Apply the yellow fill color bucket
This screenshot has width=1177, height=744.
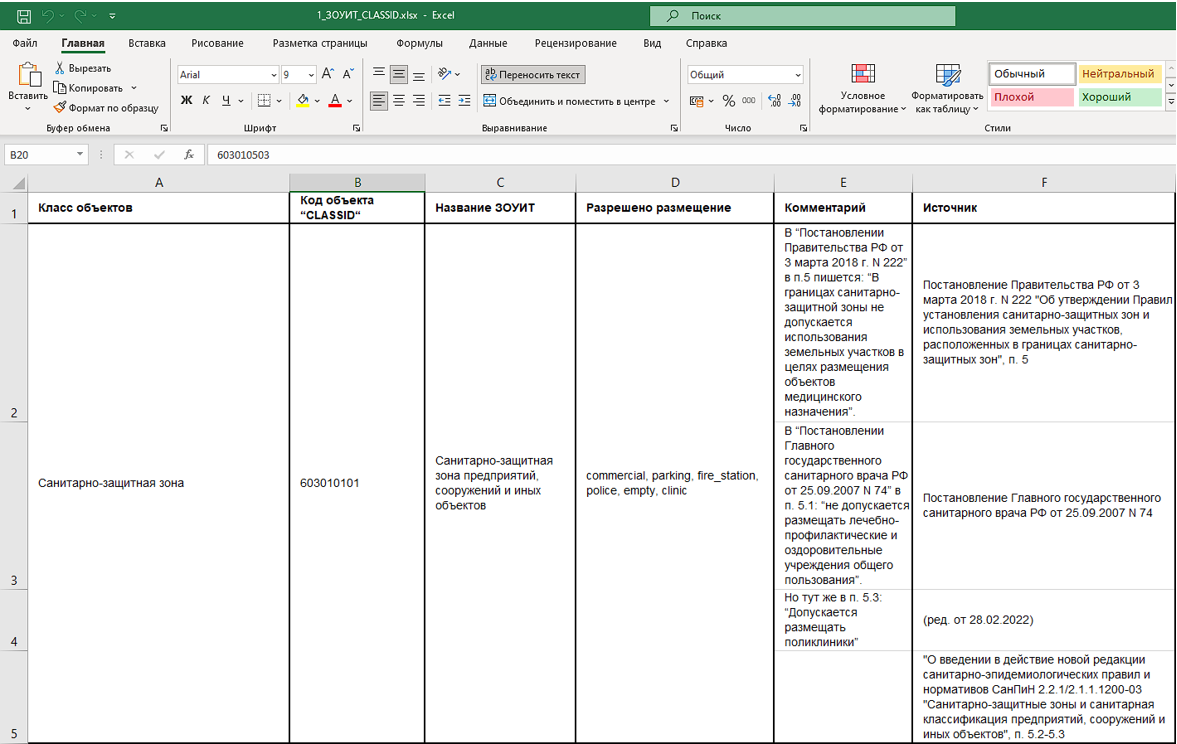pyautogui.click(x=302, y=101)
